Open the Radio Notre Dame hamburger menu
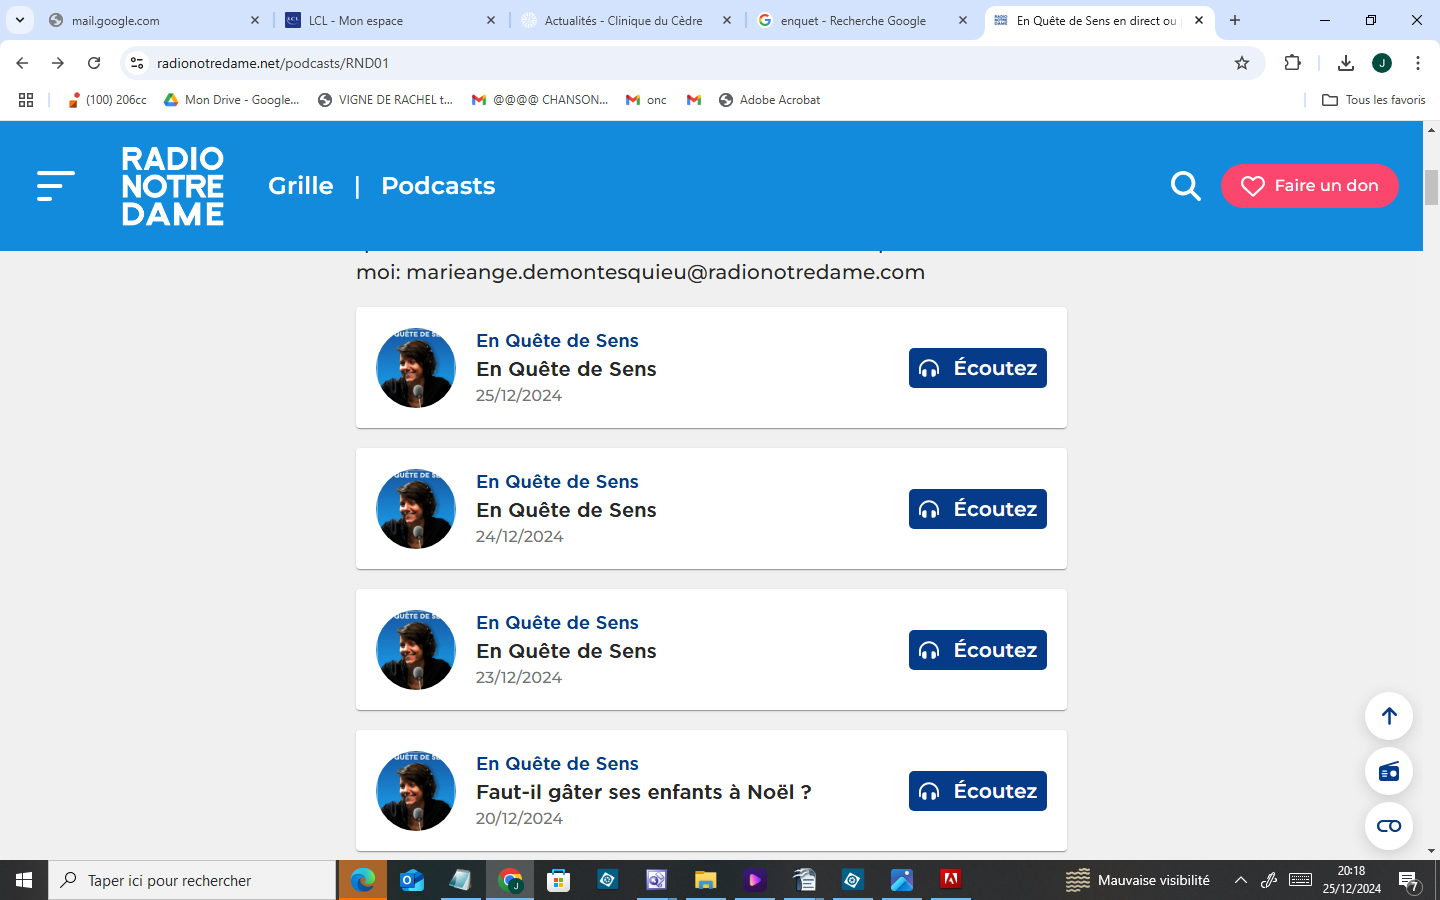The height and width of the screenshot is (900, 1440). click(56, 186)
